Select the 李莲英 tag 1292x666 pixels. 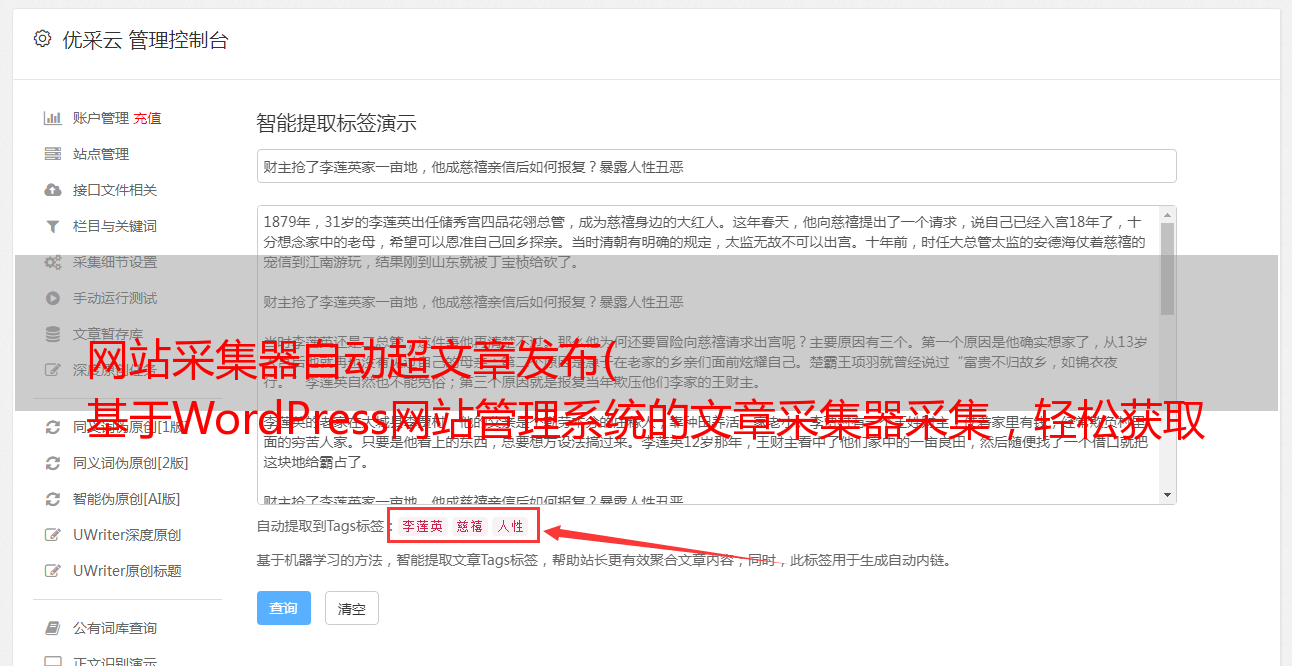tap(423, 526)
